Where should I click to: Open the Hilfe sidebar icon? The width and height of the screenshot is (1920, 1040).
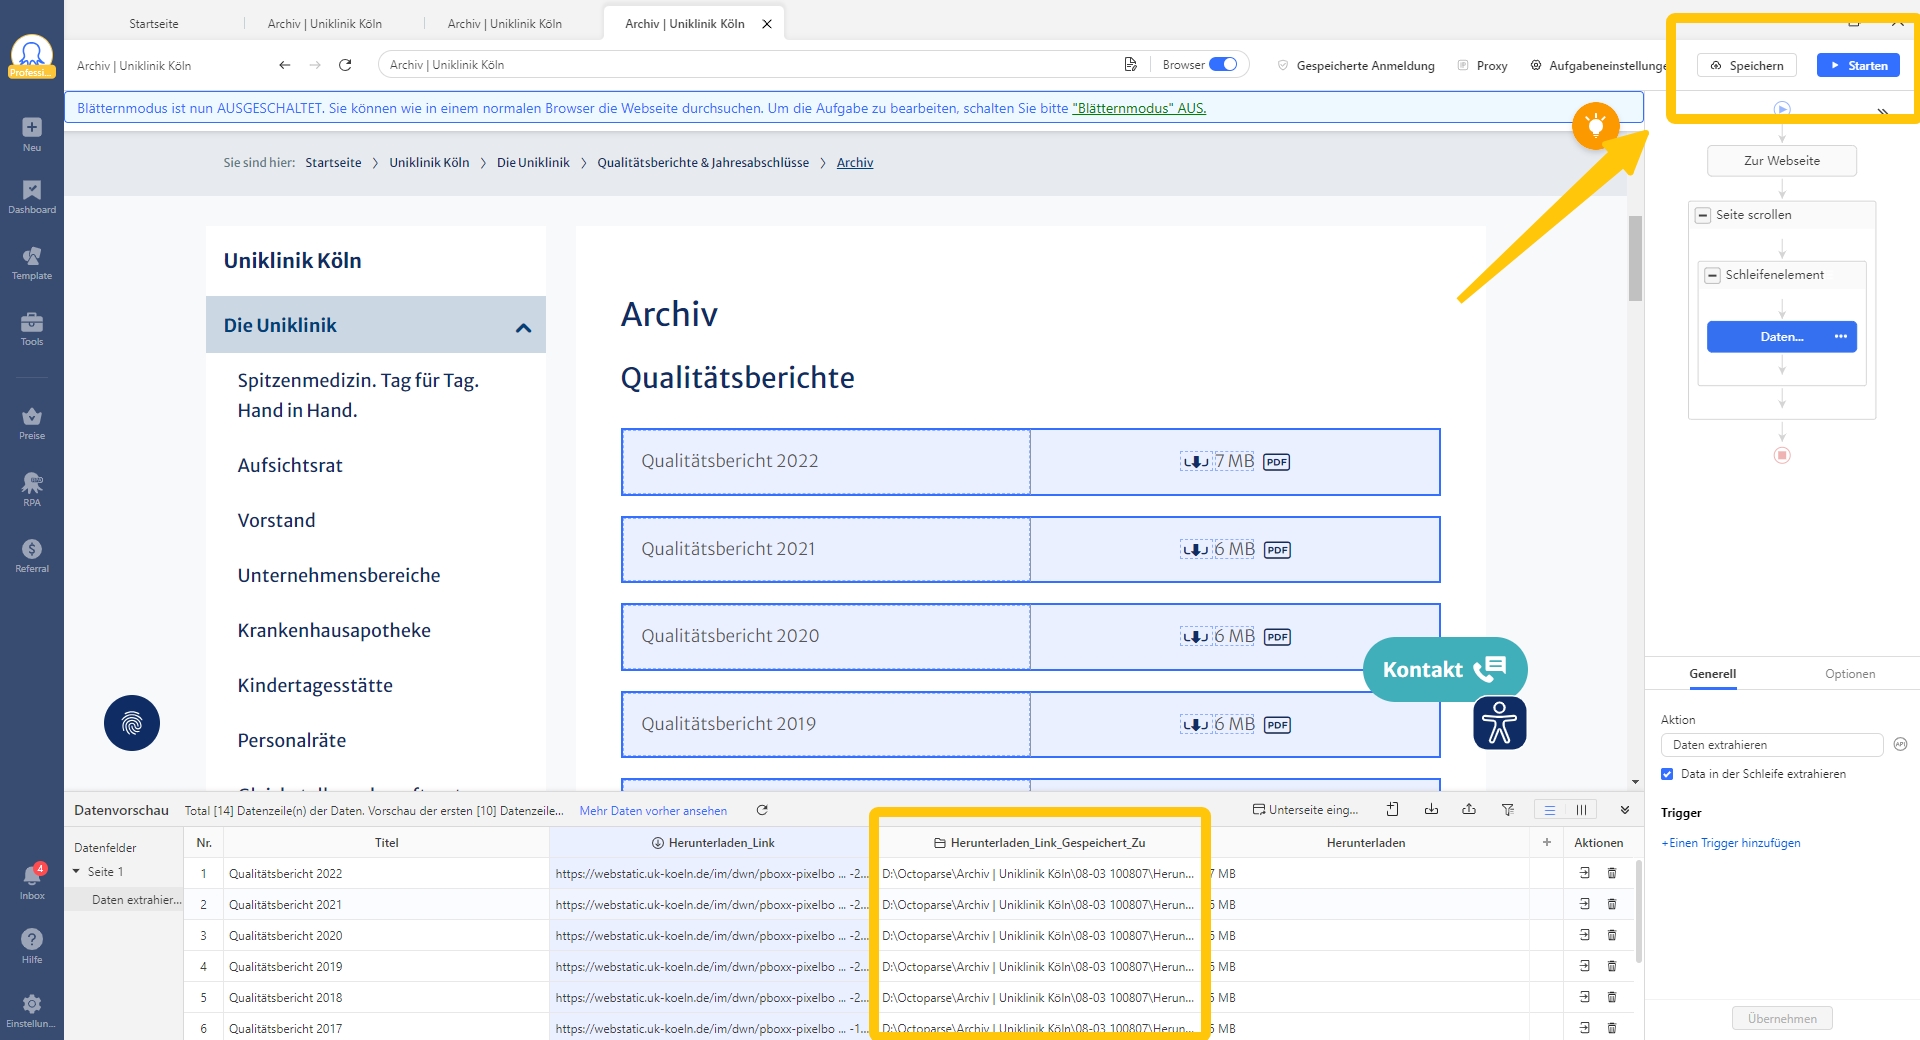(x=32, y=945)
